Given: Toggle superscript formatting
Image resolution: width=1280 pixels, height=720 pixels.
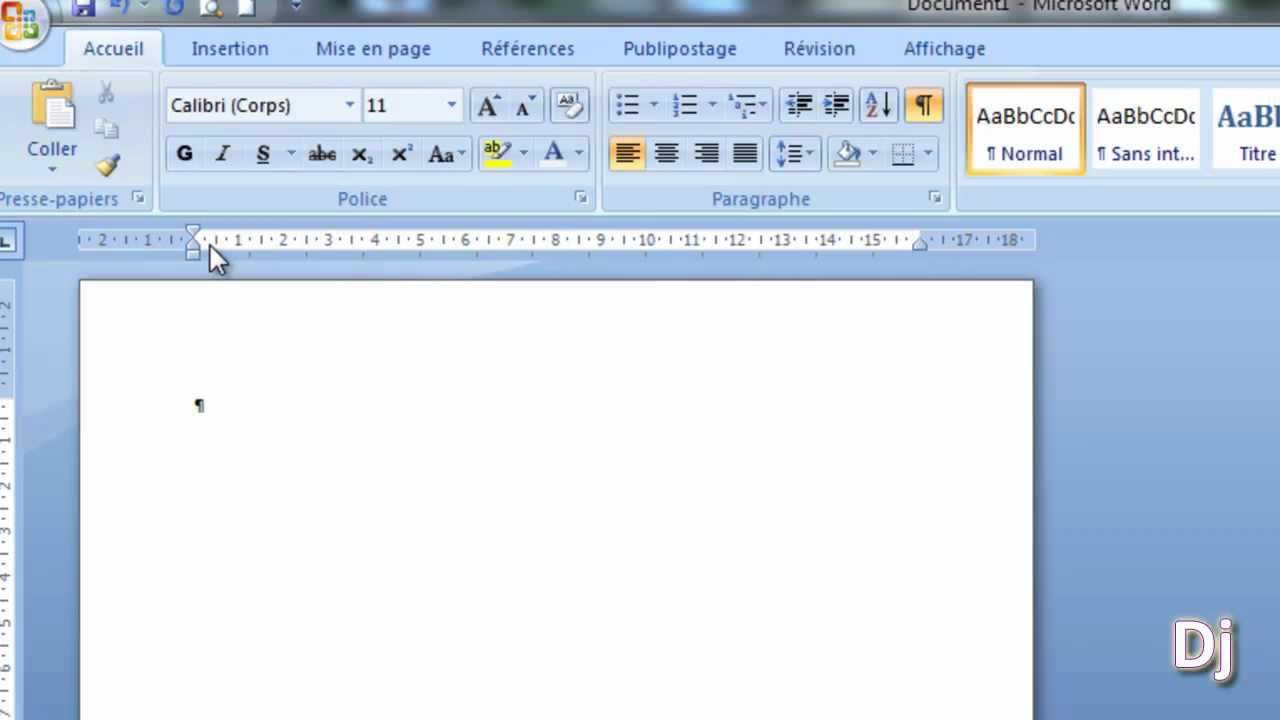Looking at the screenshot, I should tap(402, 154).
